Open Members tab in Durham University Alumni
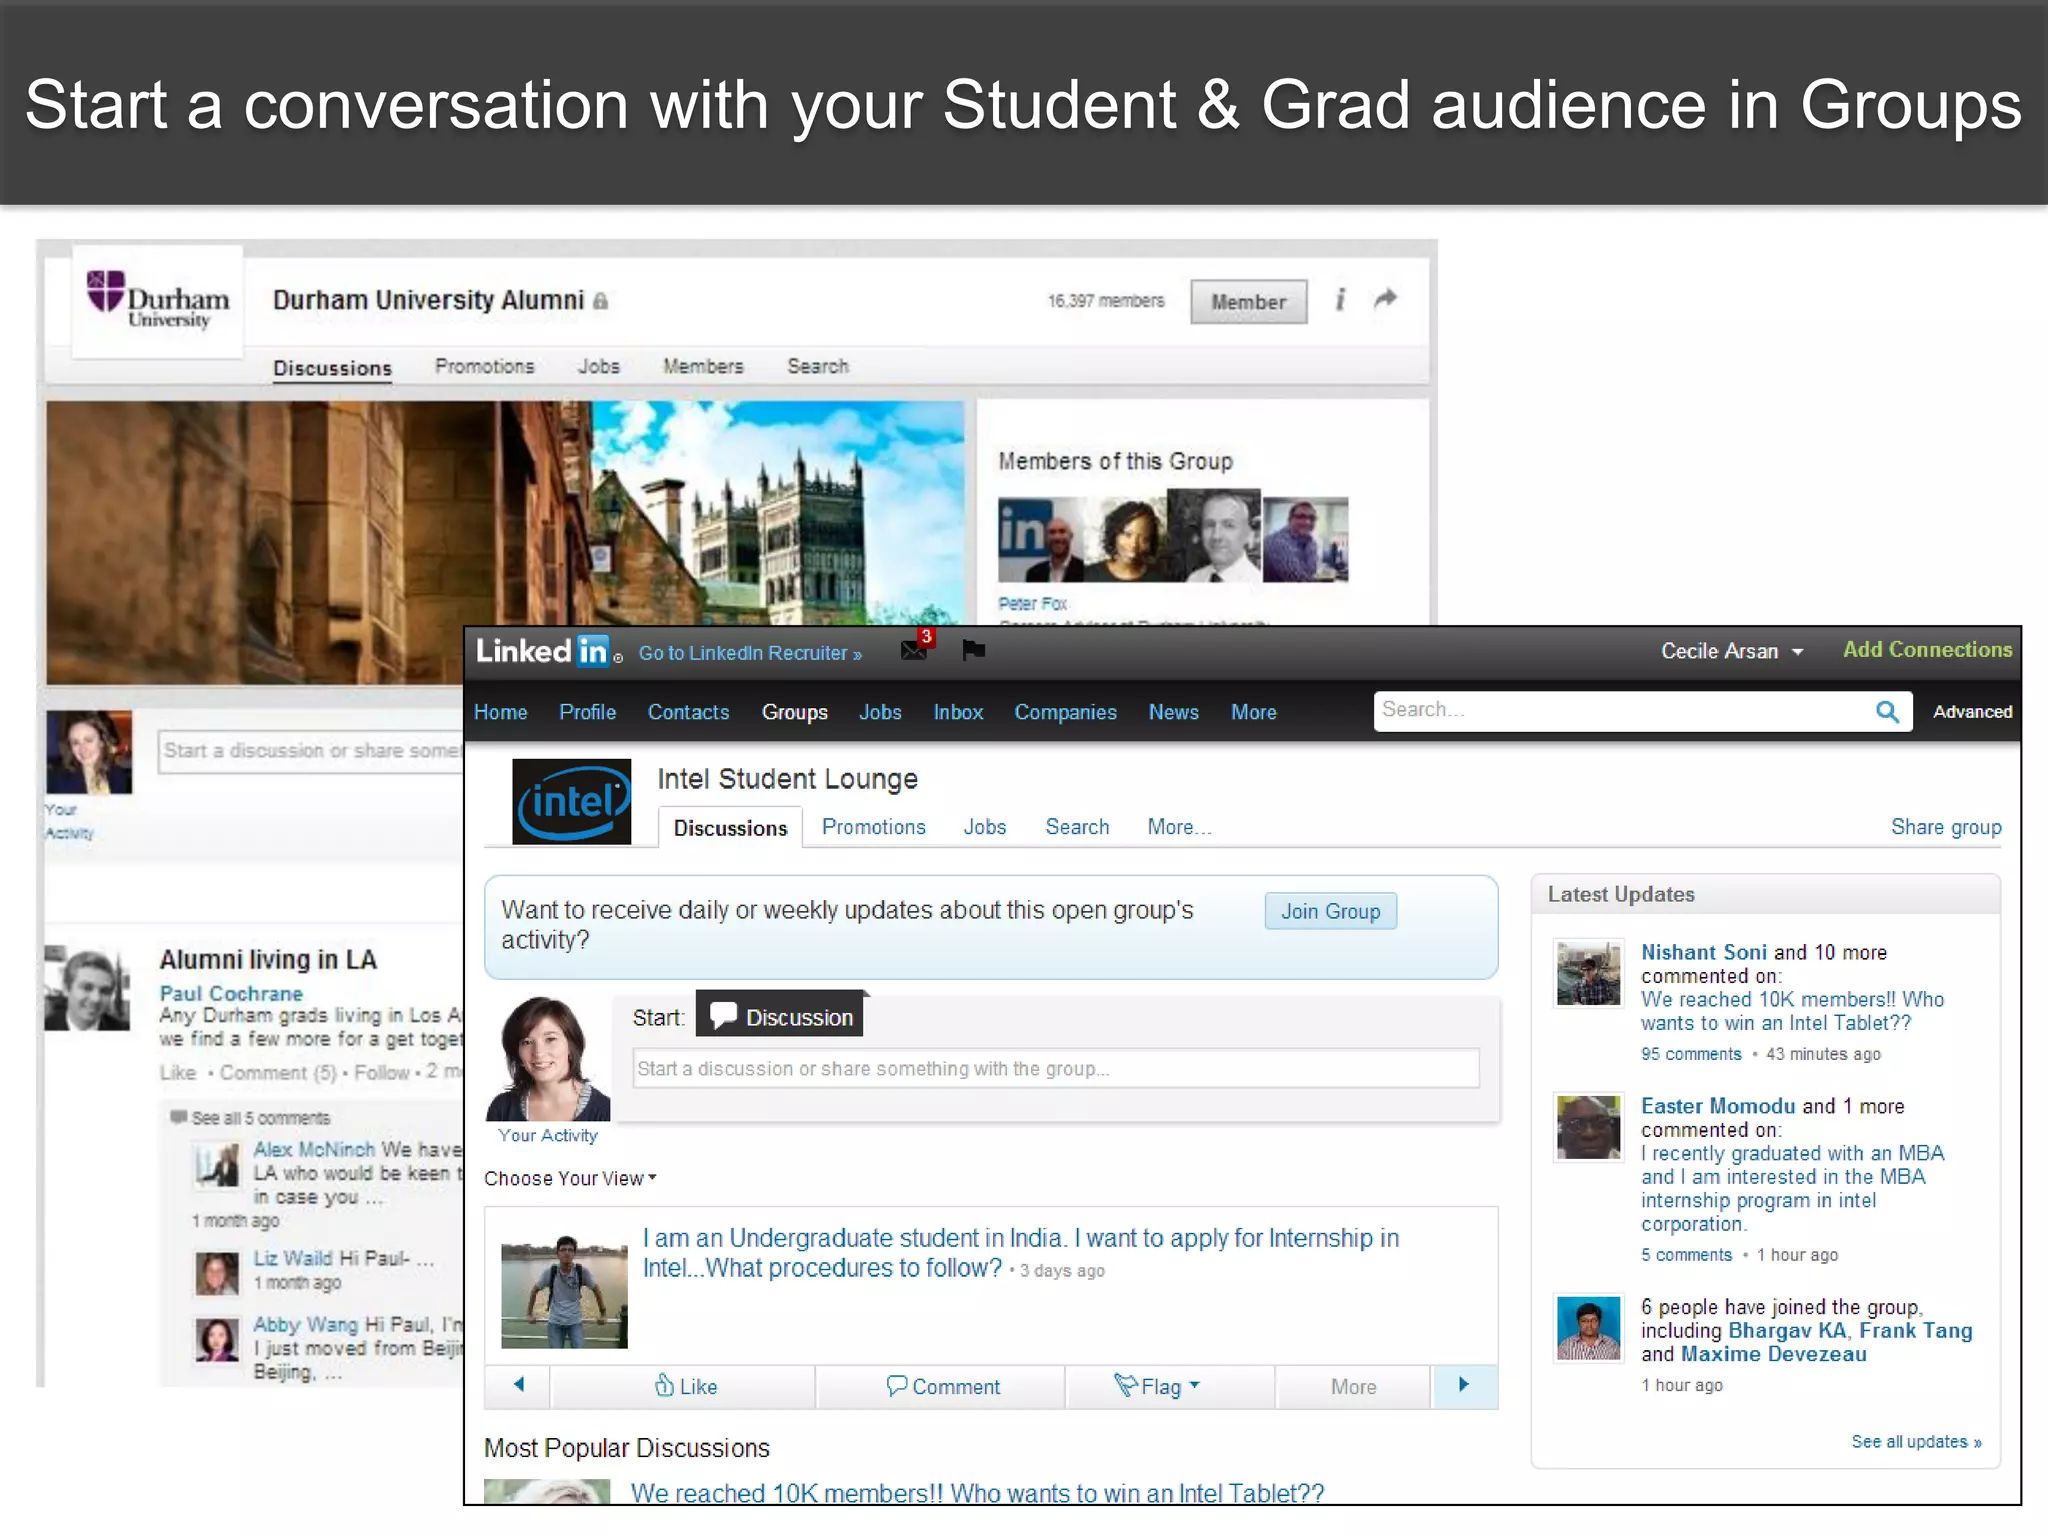The width and height of the screenshot is (2048, 1536). coord(703,366)
